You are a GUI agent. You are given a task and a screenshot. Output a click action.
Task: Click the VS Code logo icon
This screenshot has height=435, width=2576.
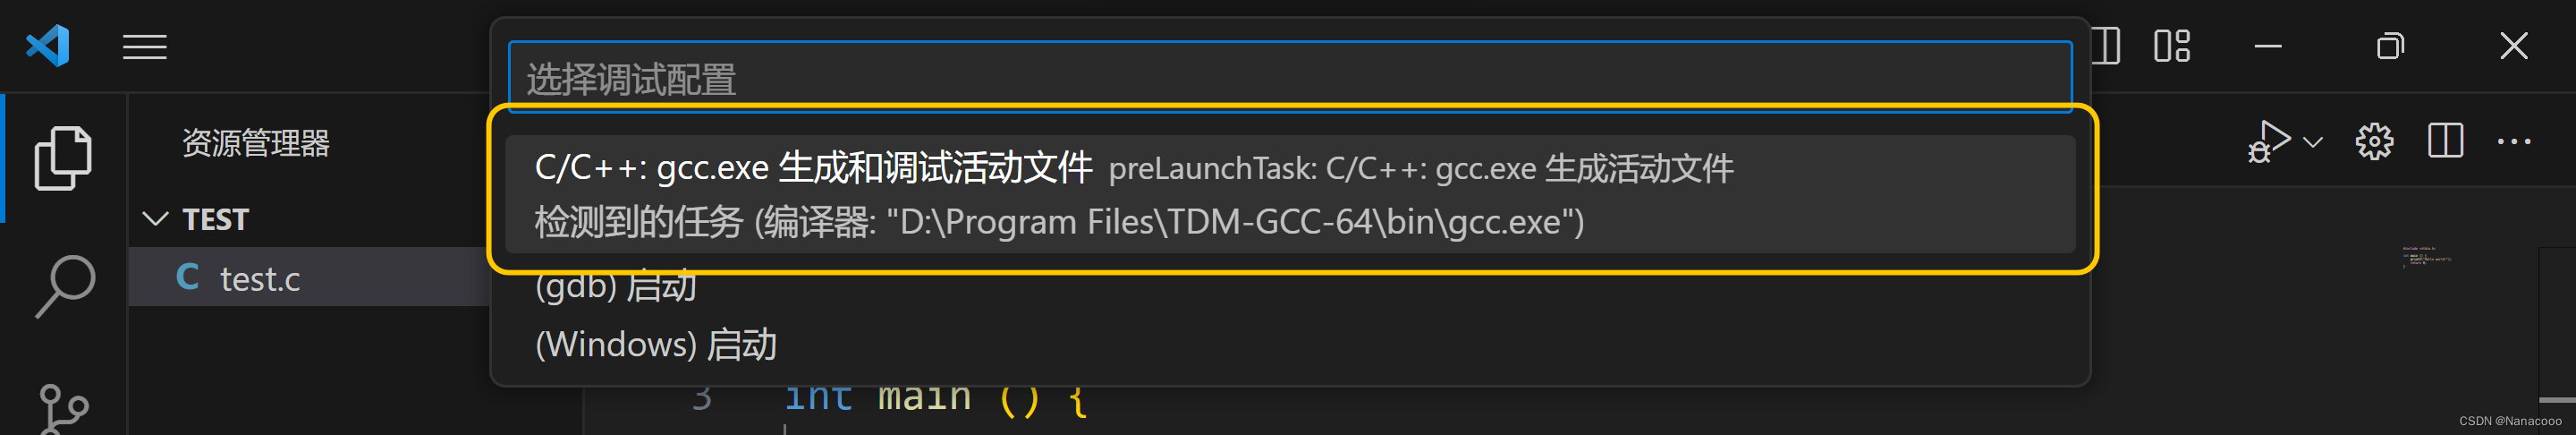point(48,46)
